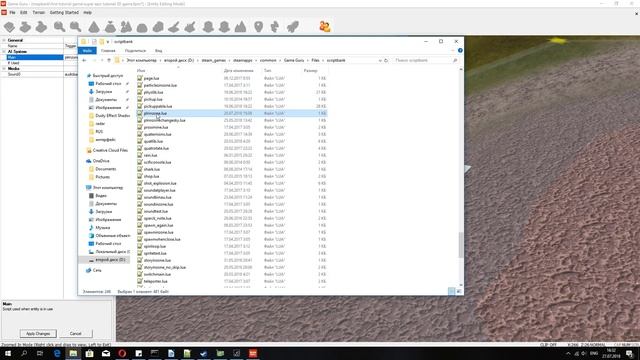Open Windows Start menu
The width and height of the screenshot is (640, 360).
[x=8, y=353]
